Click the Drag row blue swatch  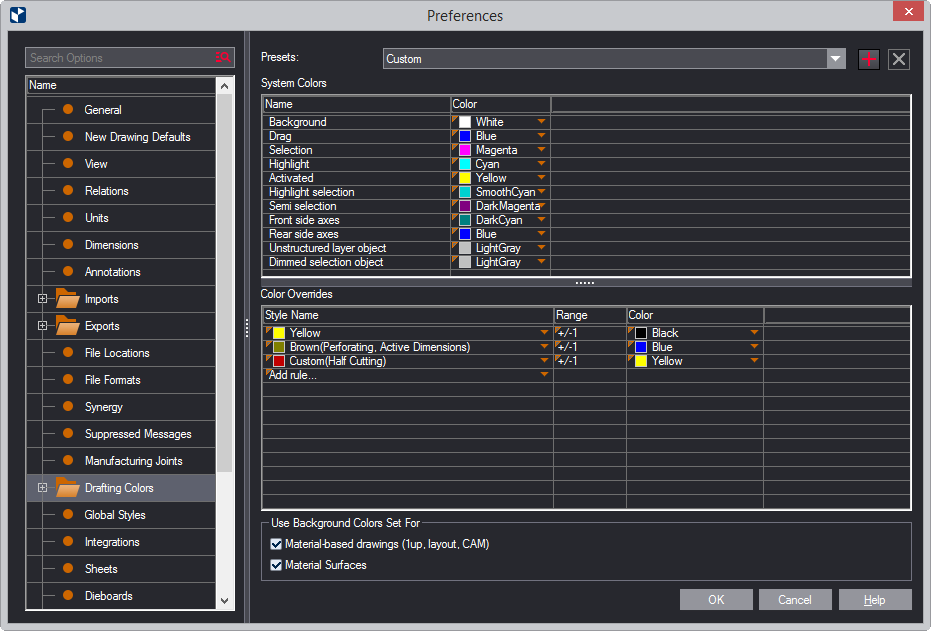click(465, 136)
